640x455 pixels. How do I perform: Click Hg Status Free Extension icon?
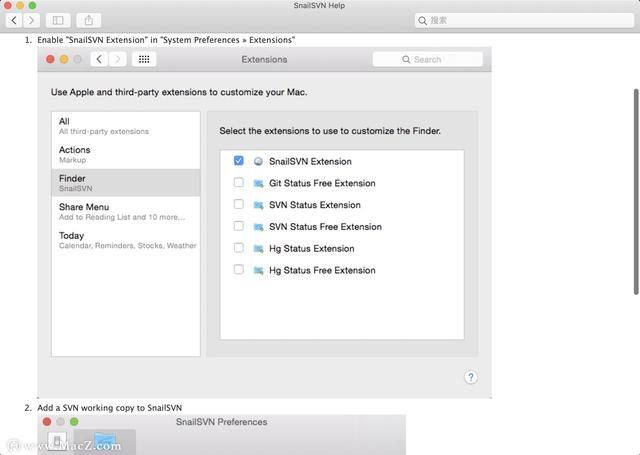click(x=258, y=270)
